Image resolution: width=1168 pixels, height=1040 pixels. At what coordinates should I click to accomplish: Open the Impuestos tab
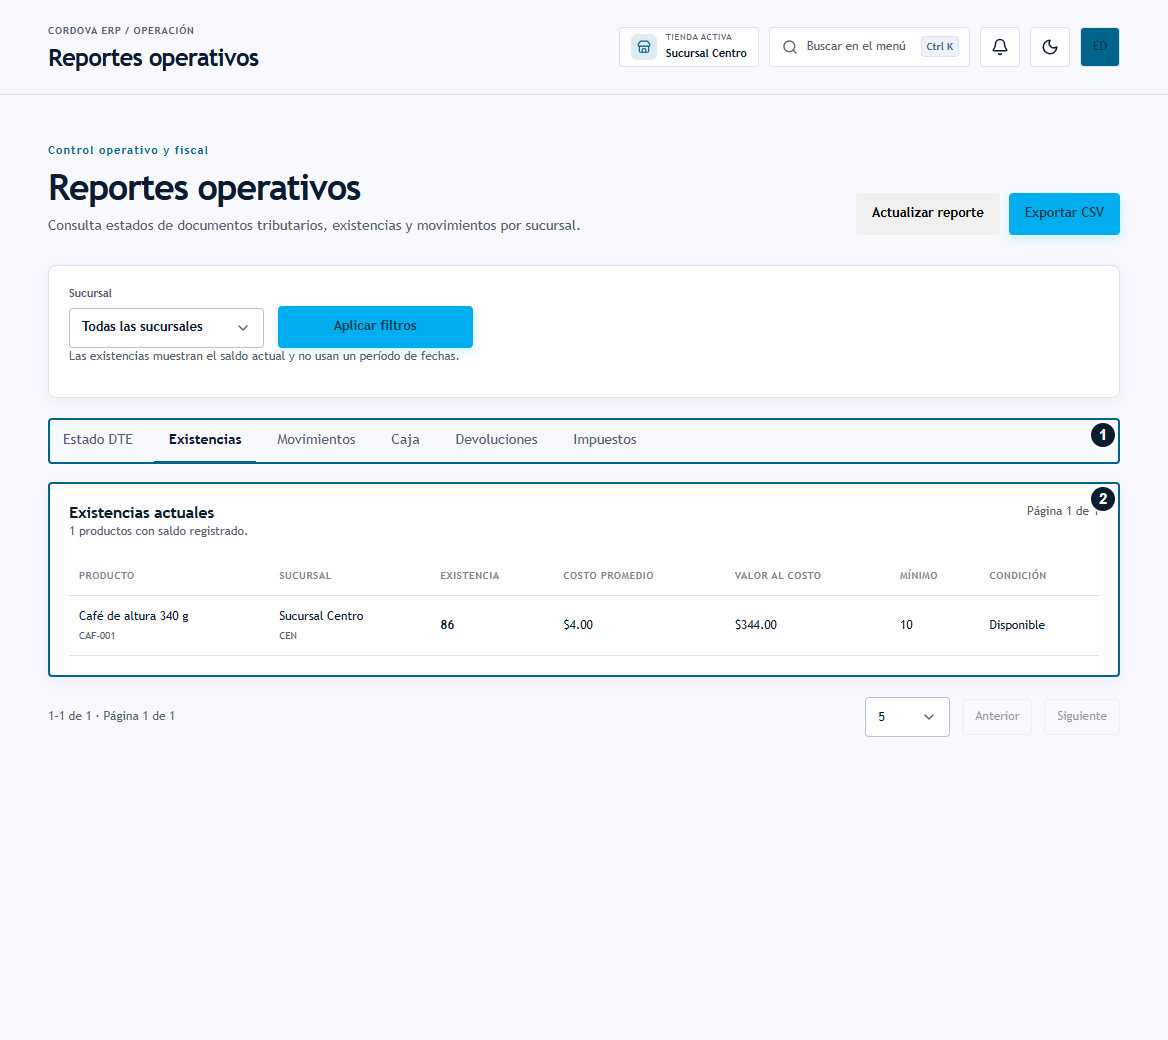tap(604, 440)
